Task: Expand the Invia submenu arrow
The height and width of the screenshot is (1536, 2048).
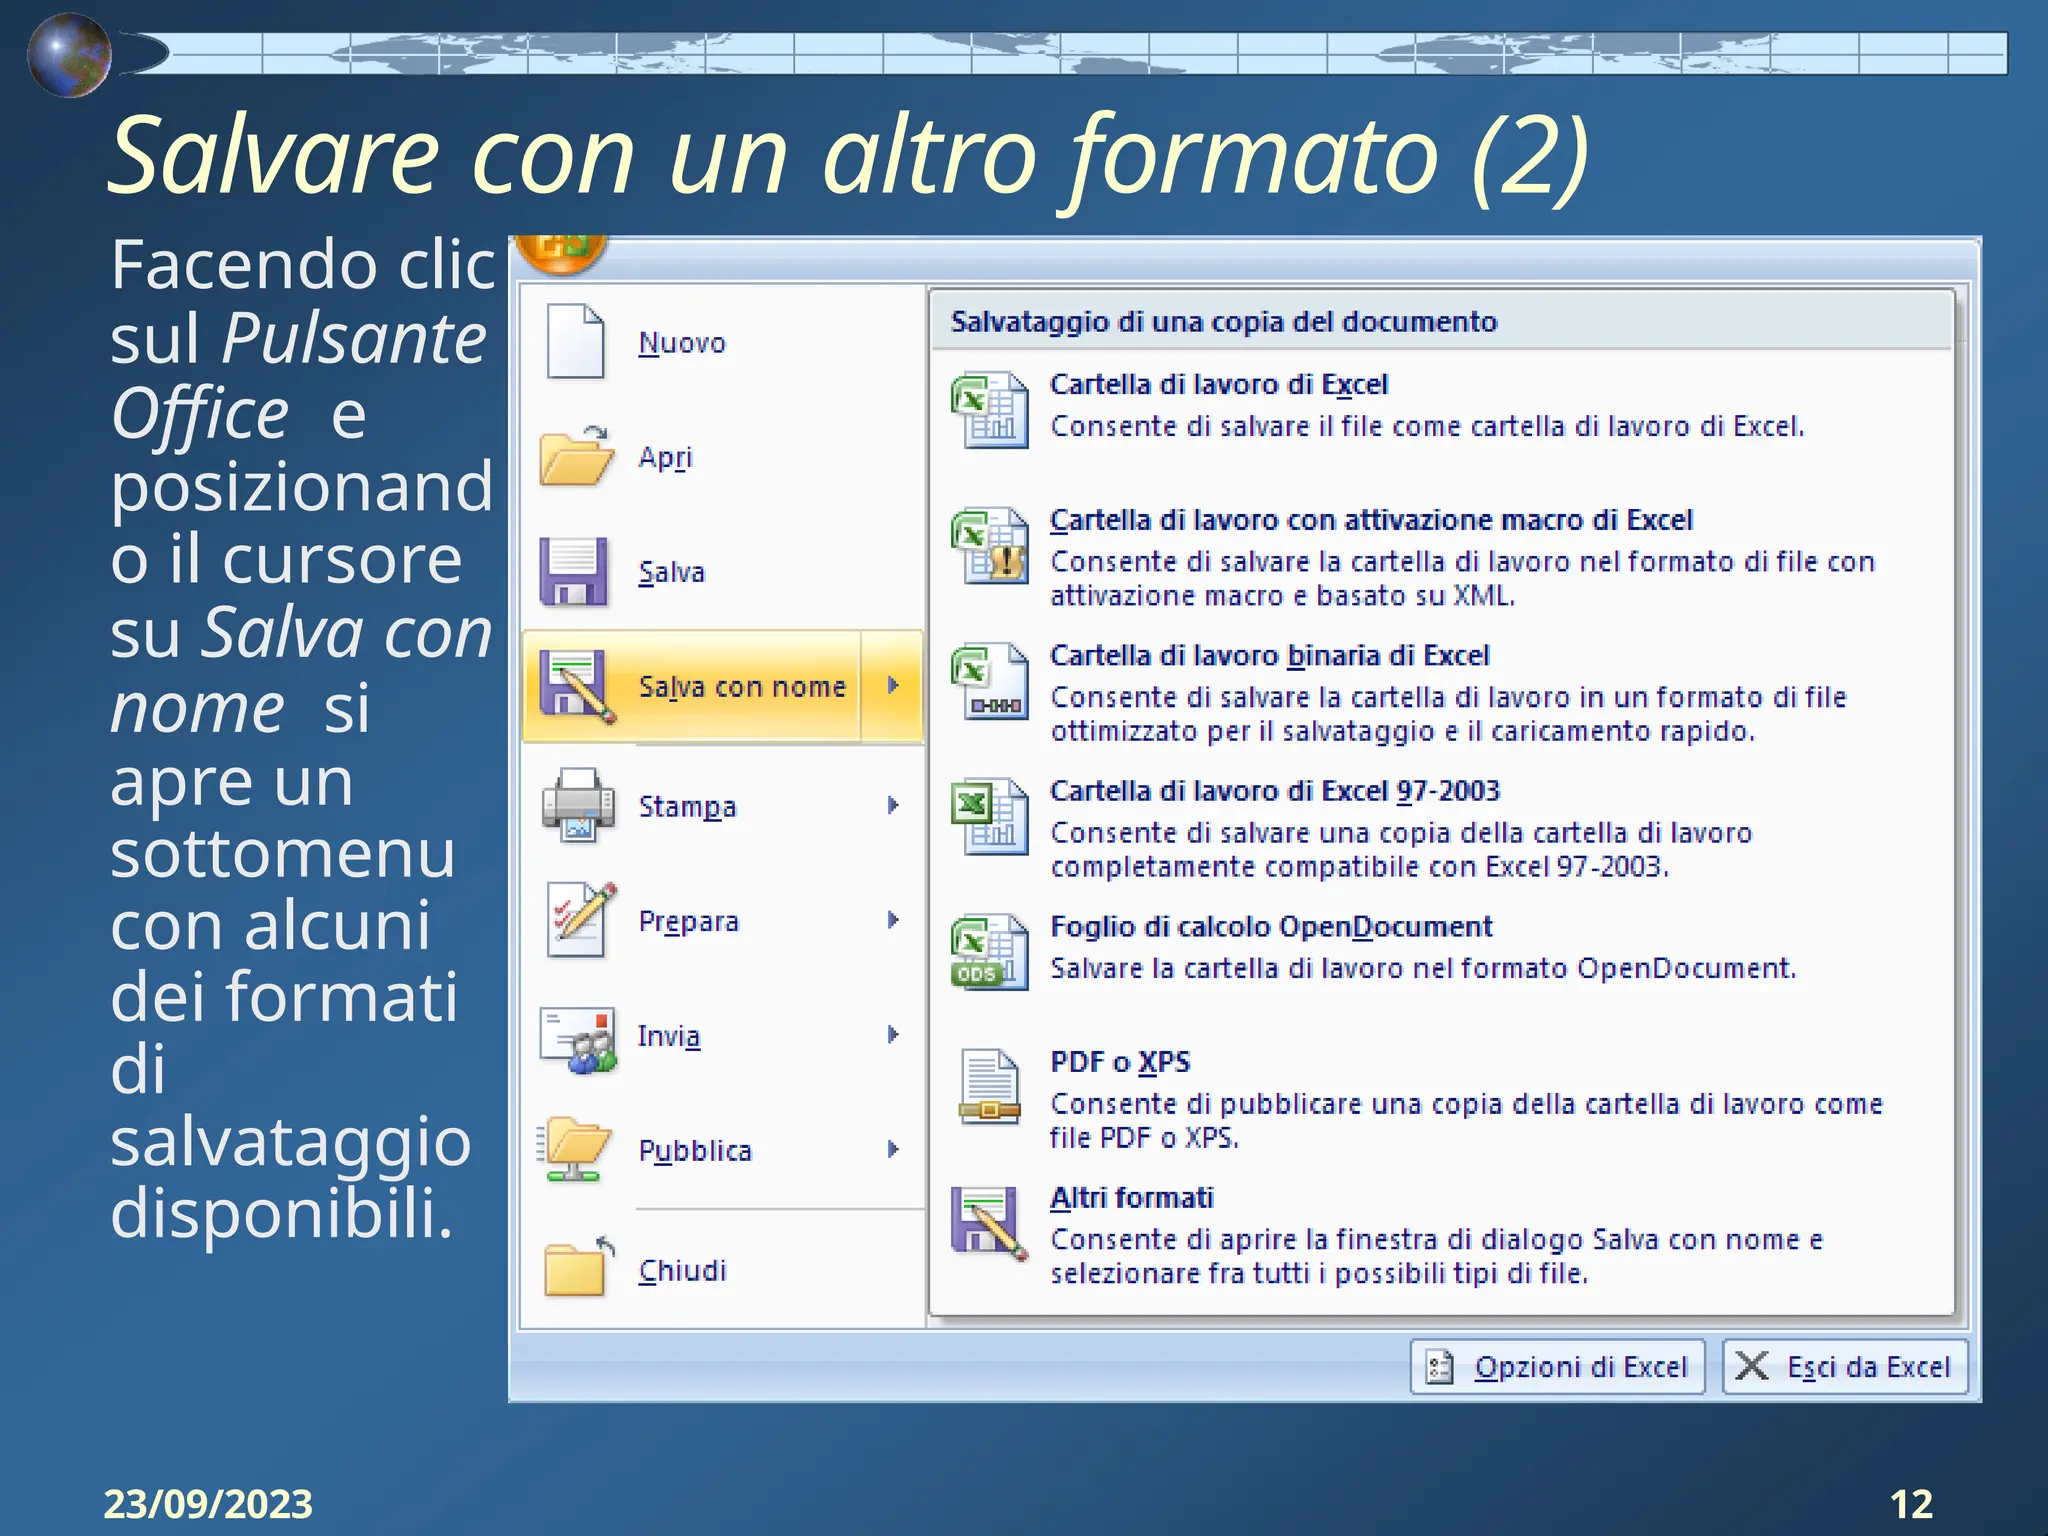Action: (893, 1035)
